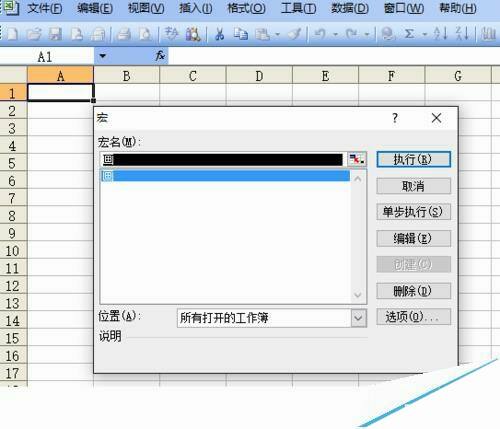Click the Select All corner button
The height and width of the screenshot is (429, 500).
coord(13,75)
